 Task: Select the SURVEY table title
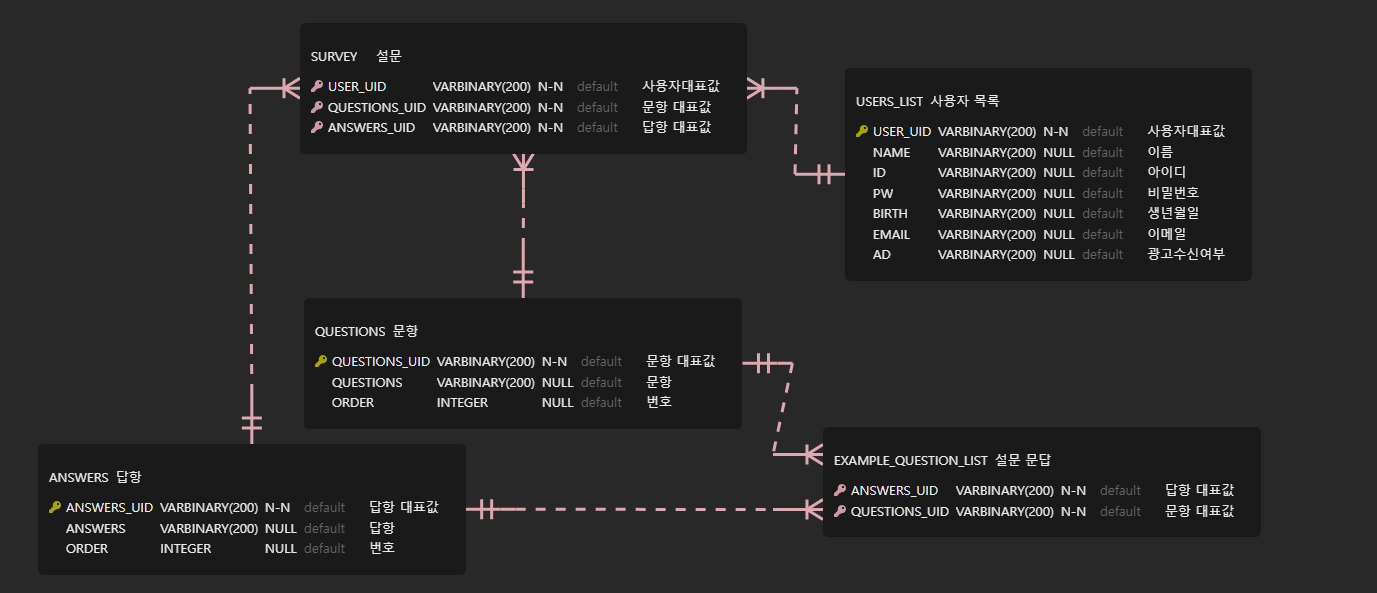pyautogui.click(x=334, y=56)
